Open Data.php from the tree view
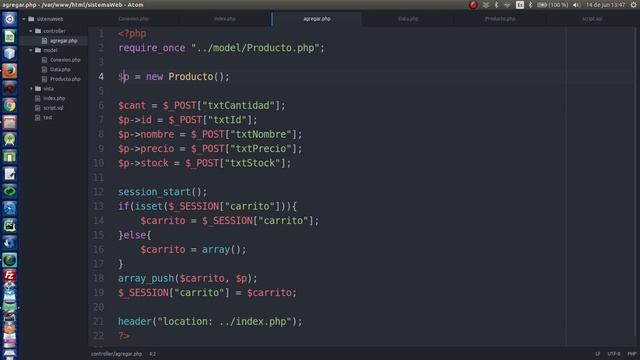This screenshot has height=360, width=640. 60,69
